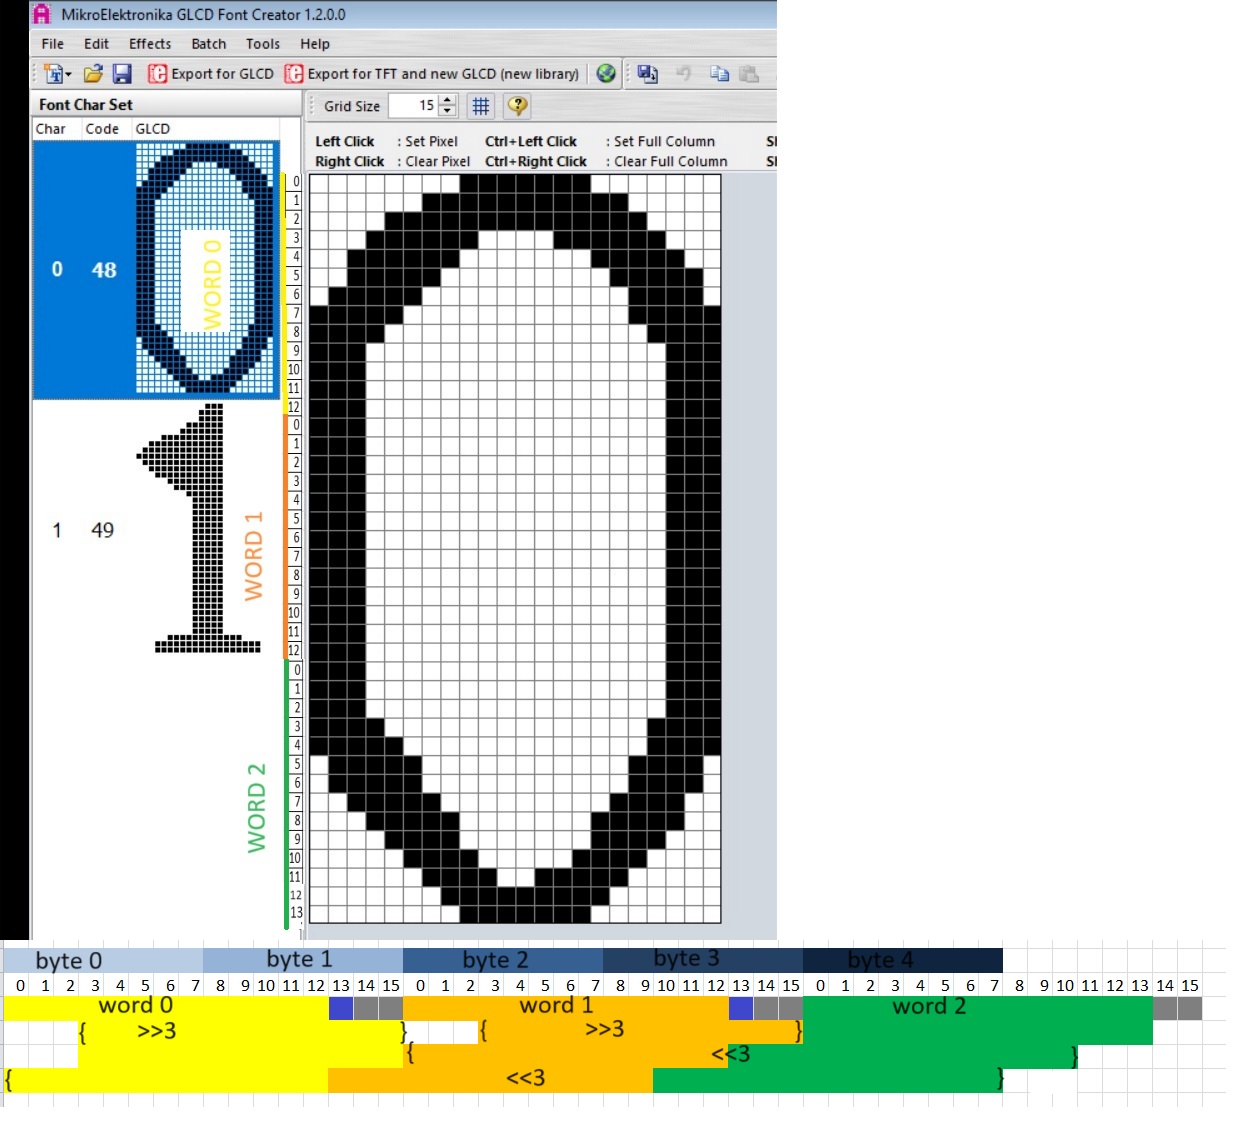The height and width of the screenshot is (1126, 1234).
Task: Toggle the grid display button
Action: pyautogui.click(x=481, y=106)
